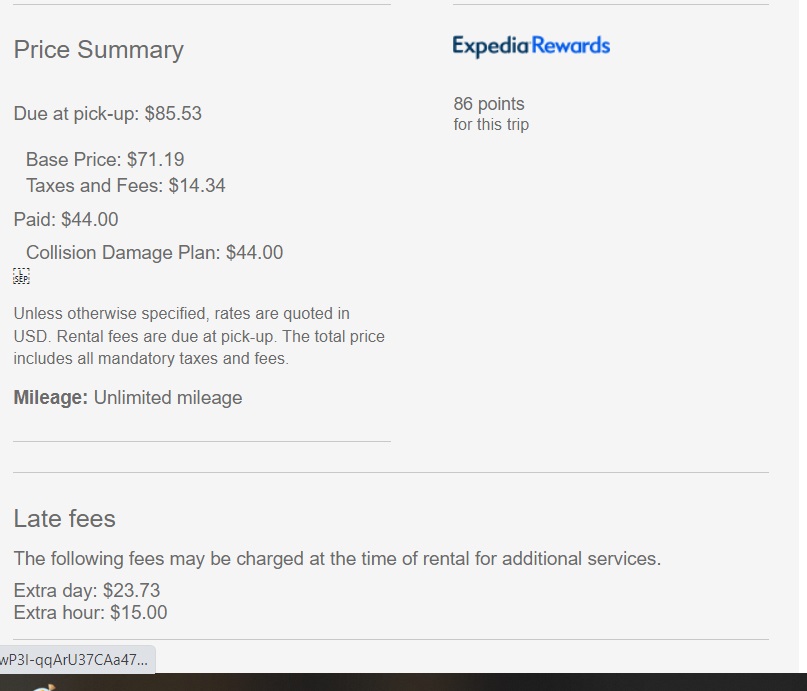Click the Collision Damage Plan $44.00 line
Screen dimensions: 807x691
click(x=154, y=253)
